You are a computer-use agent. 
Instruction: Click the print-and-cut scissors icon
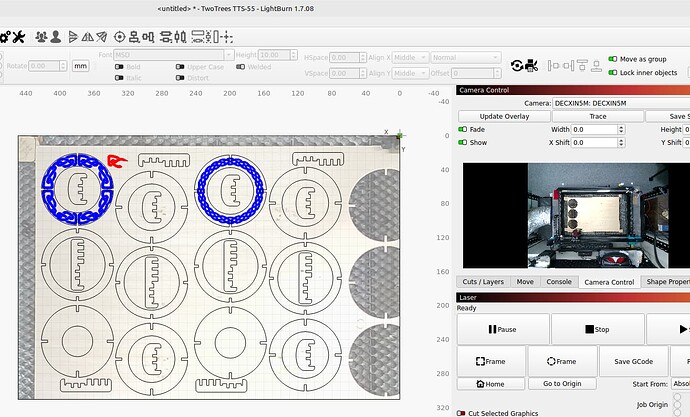coord(532,66)
